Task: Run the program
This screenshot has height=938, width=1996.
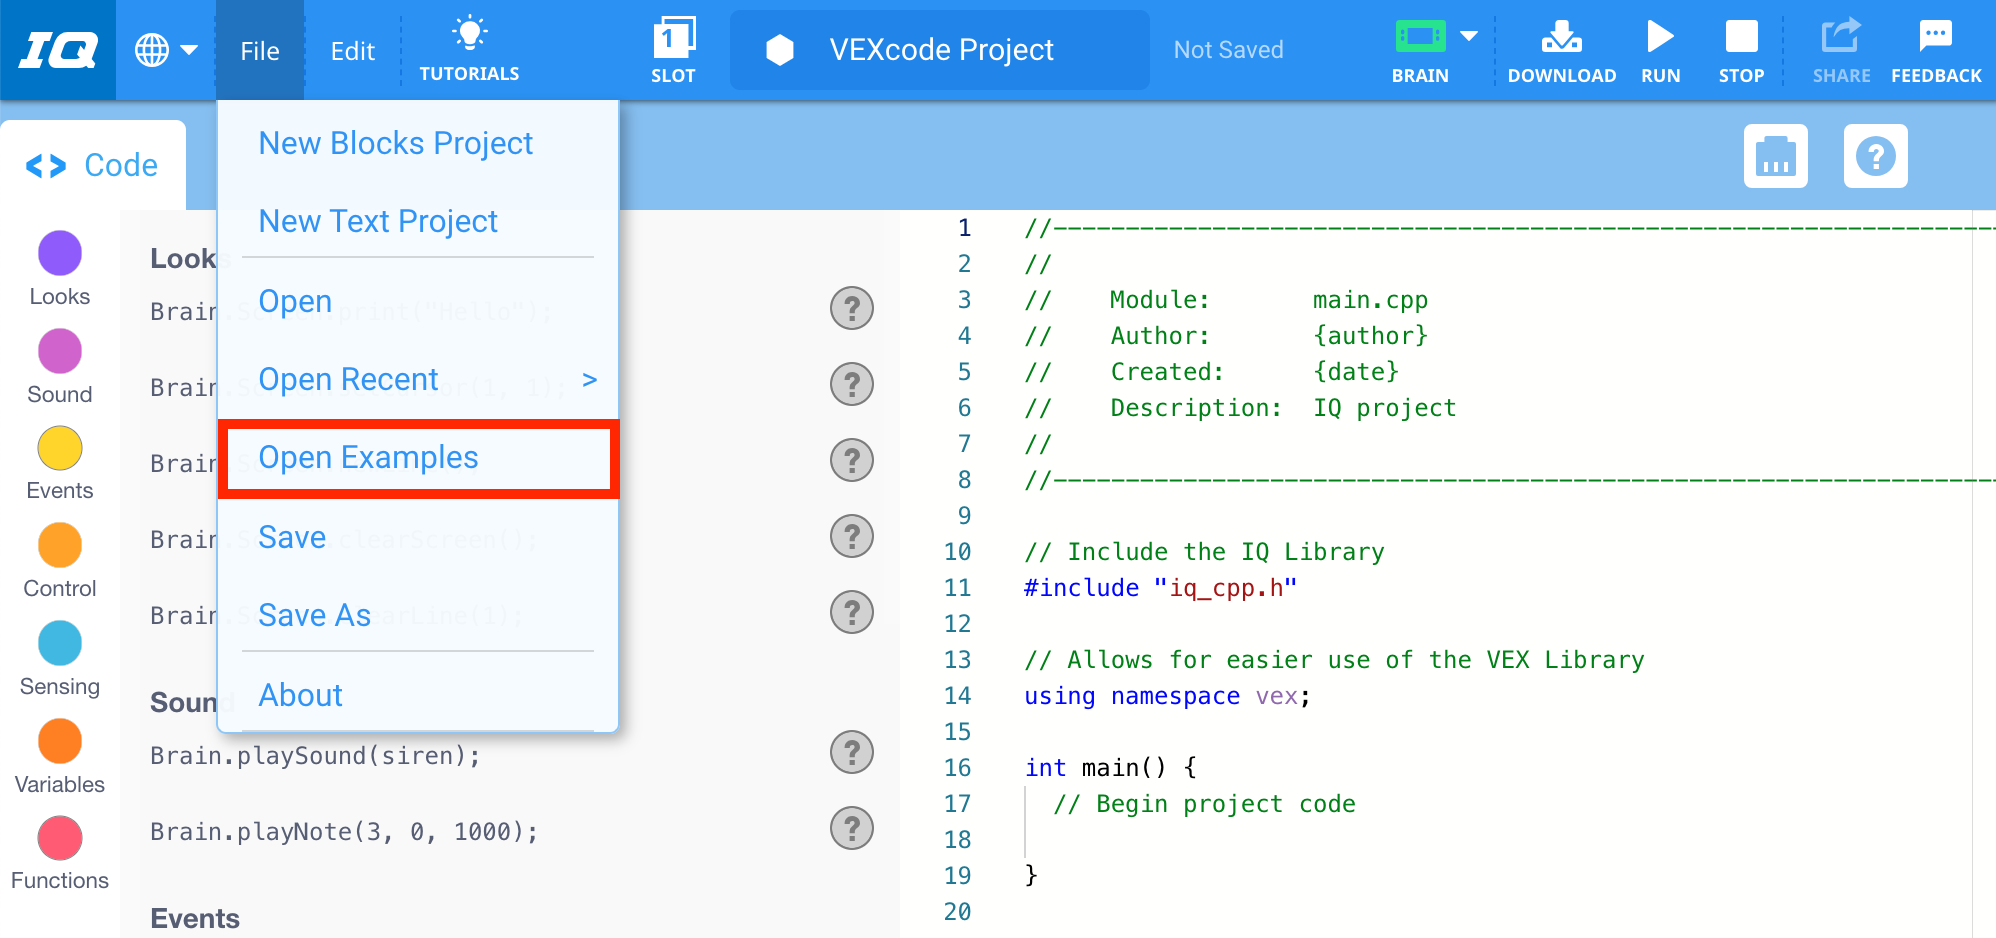Action: pos(1659,48)
